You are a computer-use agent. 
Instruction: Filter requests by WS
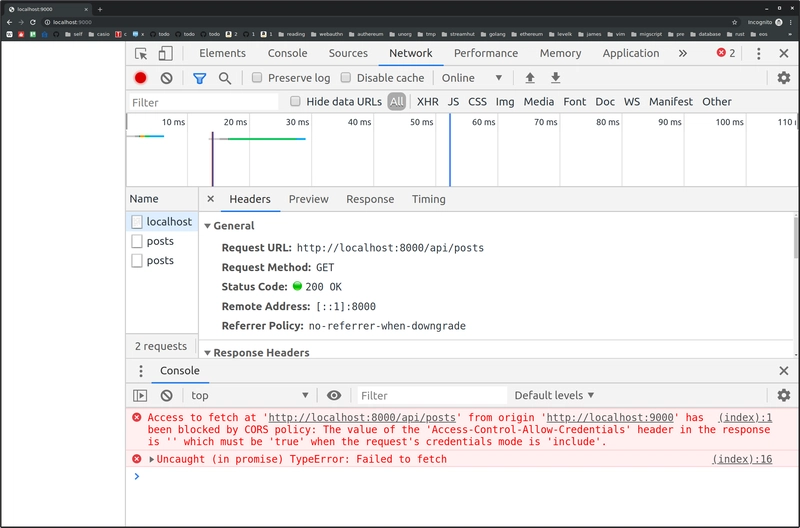click(632, 102)
